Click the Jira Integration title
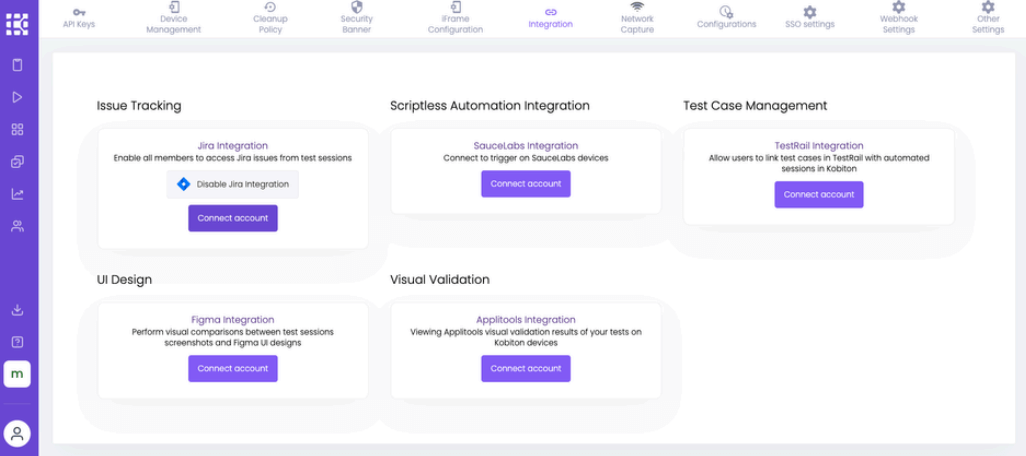Viewport: 1026px width, 456px height. tap(233, 146)
